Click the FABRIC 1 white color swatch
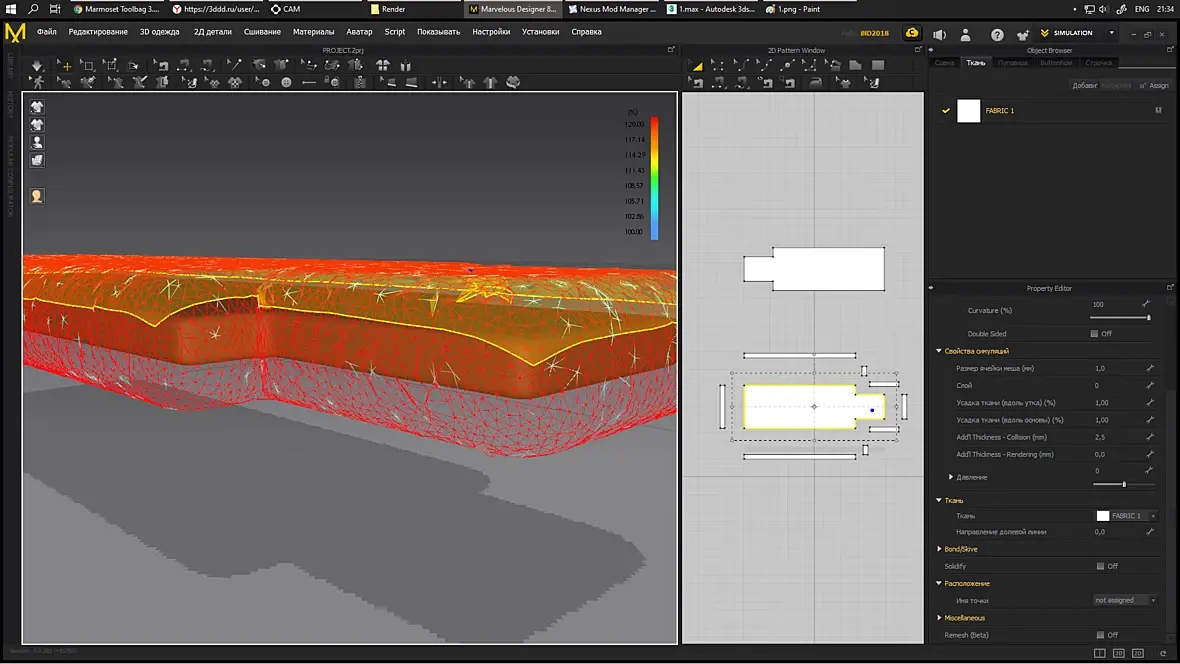 968,111
